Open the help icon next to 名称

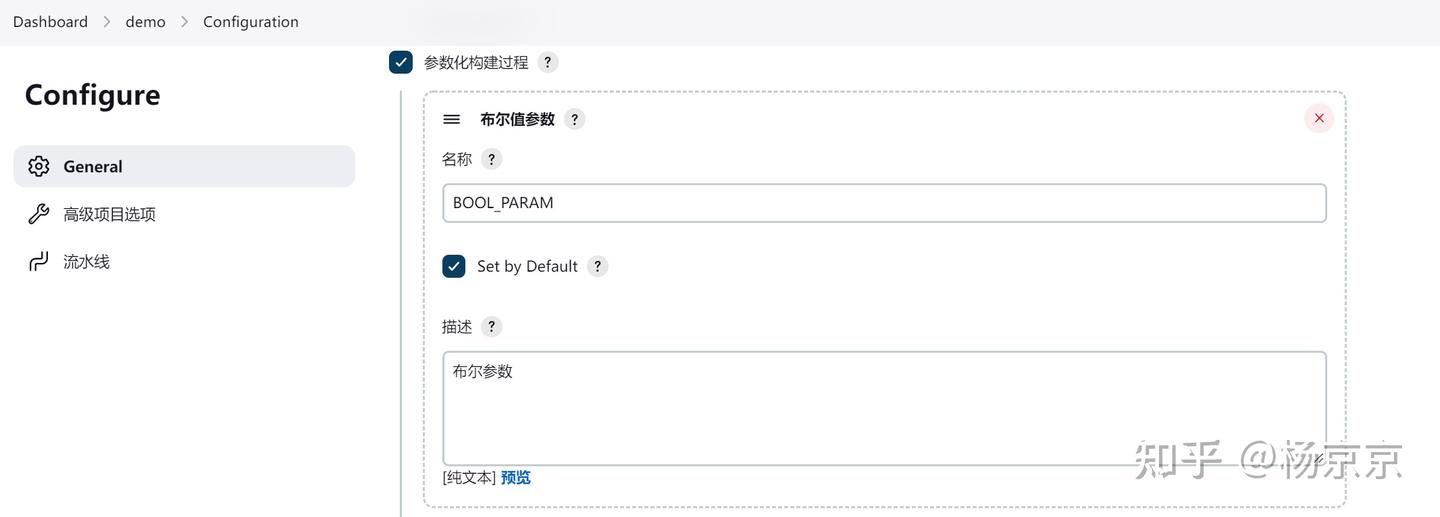(x=491, y=159)
